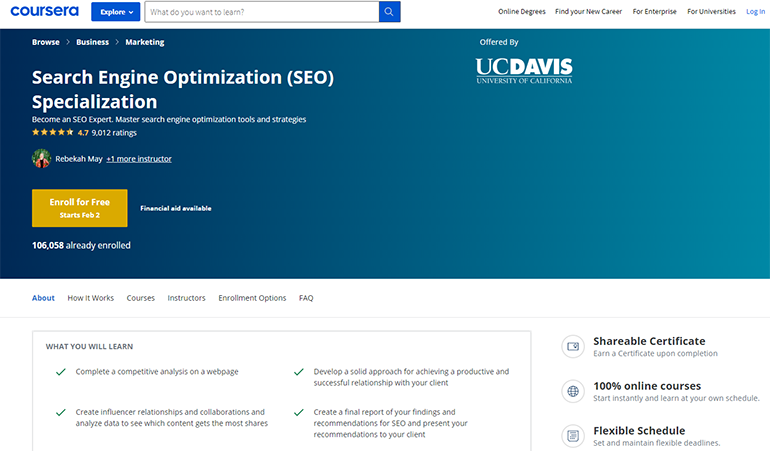Select the Enrollment Options tab
770x451 pixels.
pyautogui.click(x=252, y=298)
